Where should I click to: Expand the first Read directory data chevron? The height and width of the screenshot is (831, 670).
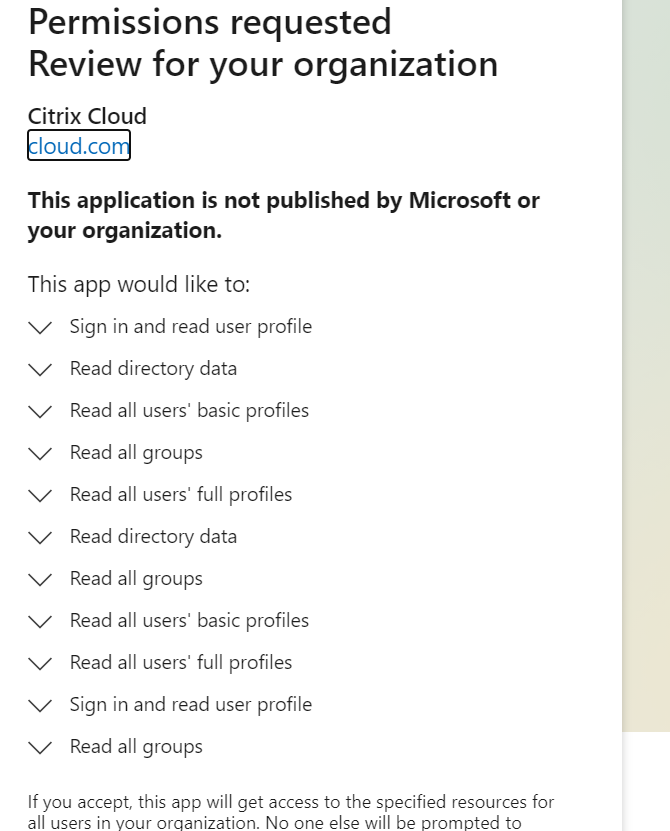[x=40, y=369]
